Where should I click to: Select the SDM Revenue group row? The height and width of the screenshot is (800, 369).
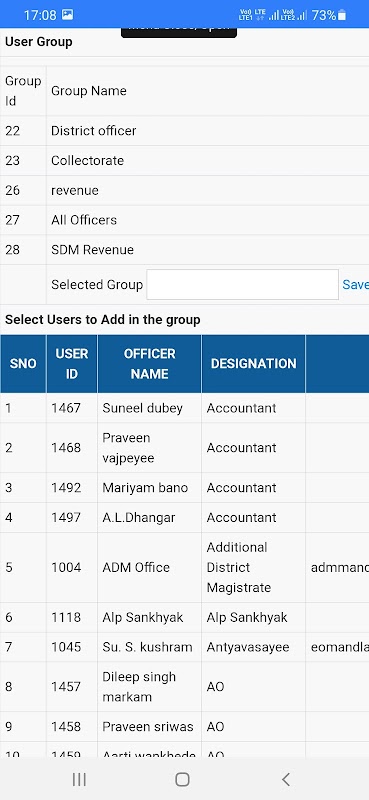pos(184,250)
